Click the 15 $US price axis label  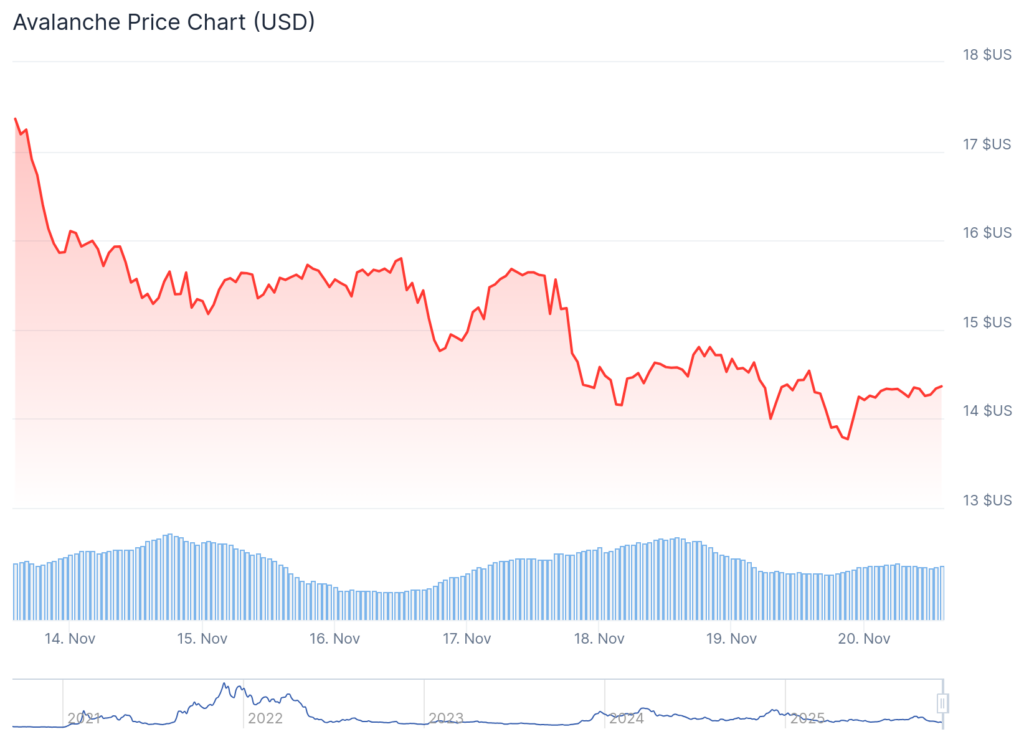click(987, 322)
